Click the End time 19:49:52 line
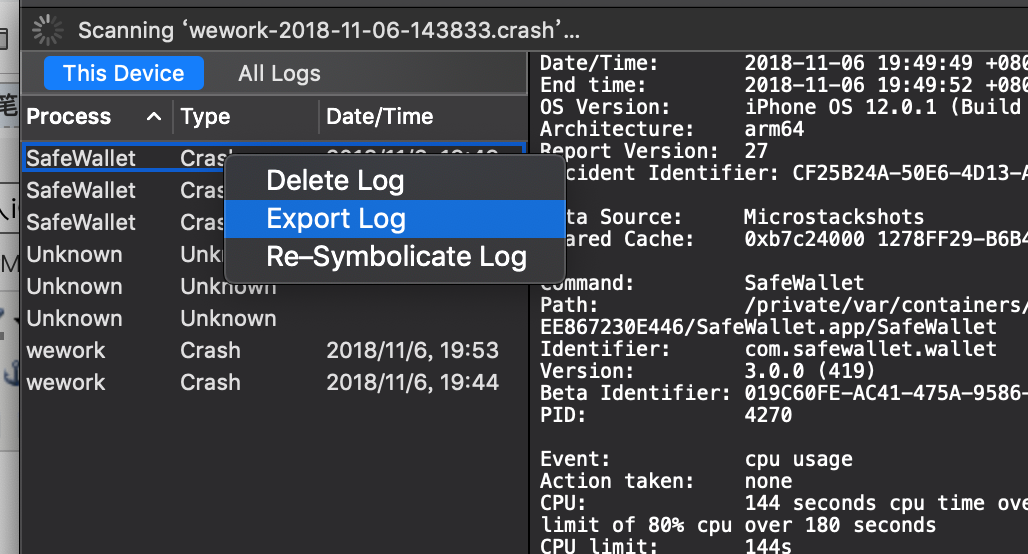1028x554 pixels. coord(783,85)
